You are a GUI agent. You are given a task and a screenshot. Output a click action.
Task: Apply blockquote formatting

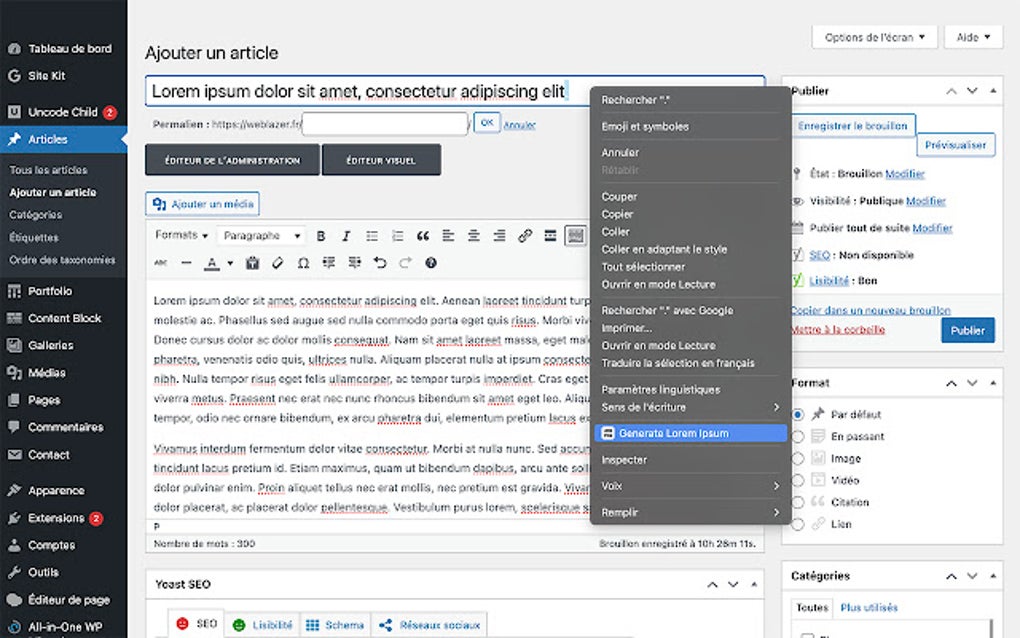[x=424, y=236]
